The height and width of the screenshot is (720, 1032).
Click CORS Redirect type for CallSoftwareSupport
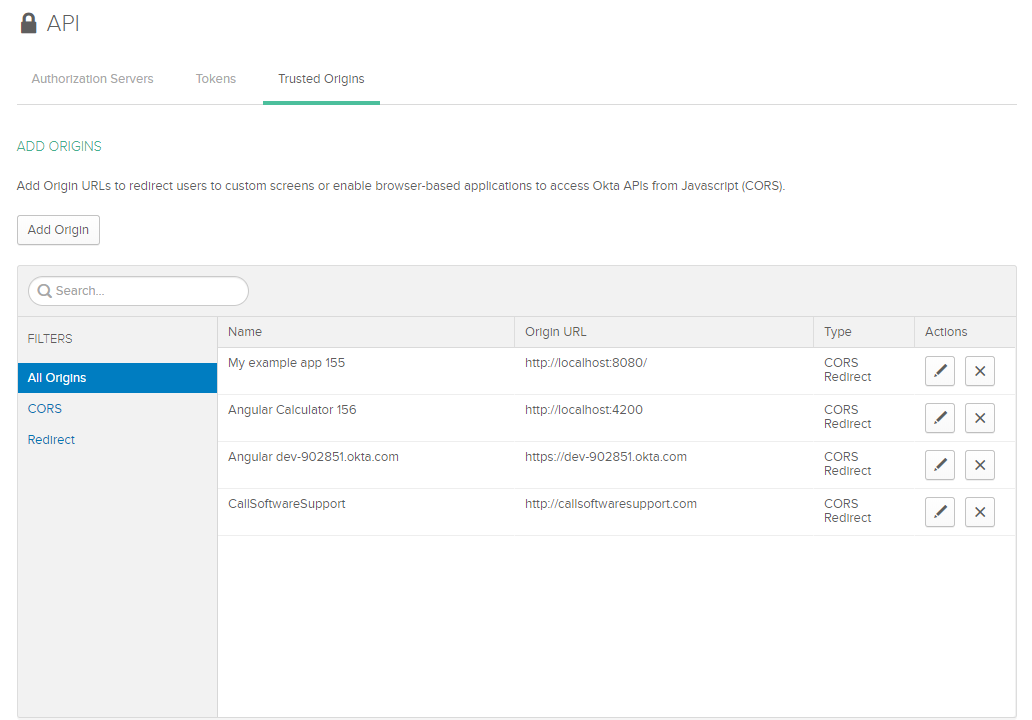(848, 511)
